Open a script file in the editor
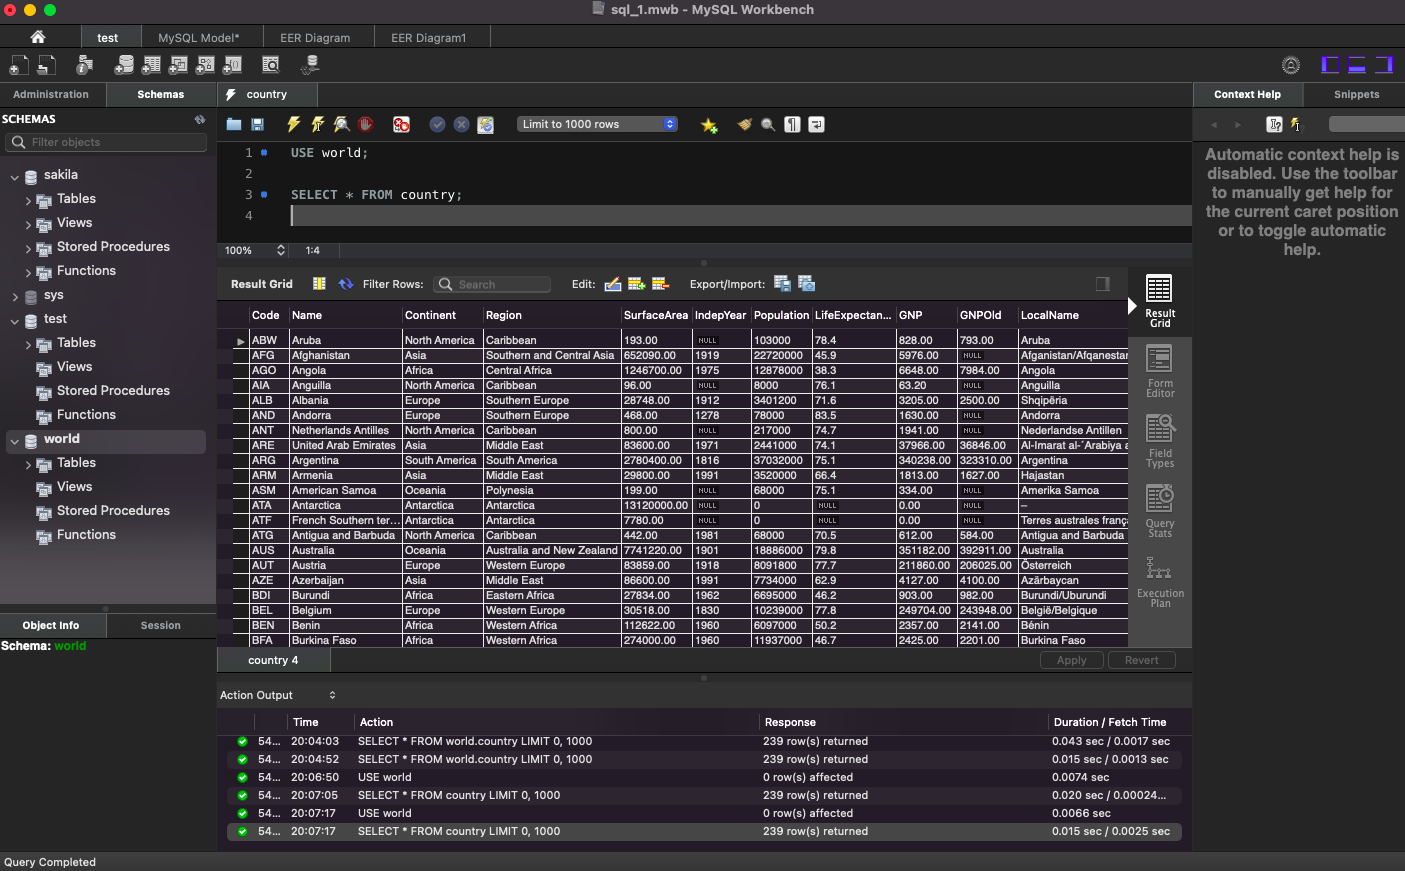The image size is (1405, 871). 234,125
